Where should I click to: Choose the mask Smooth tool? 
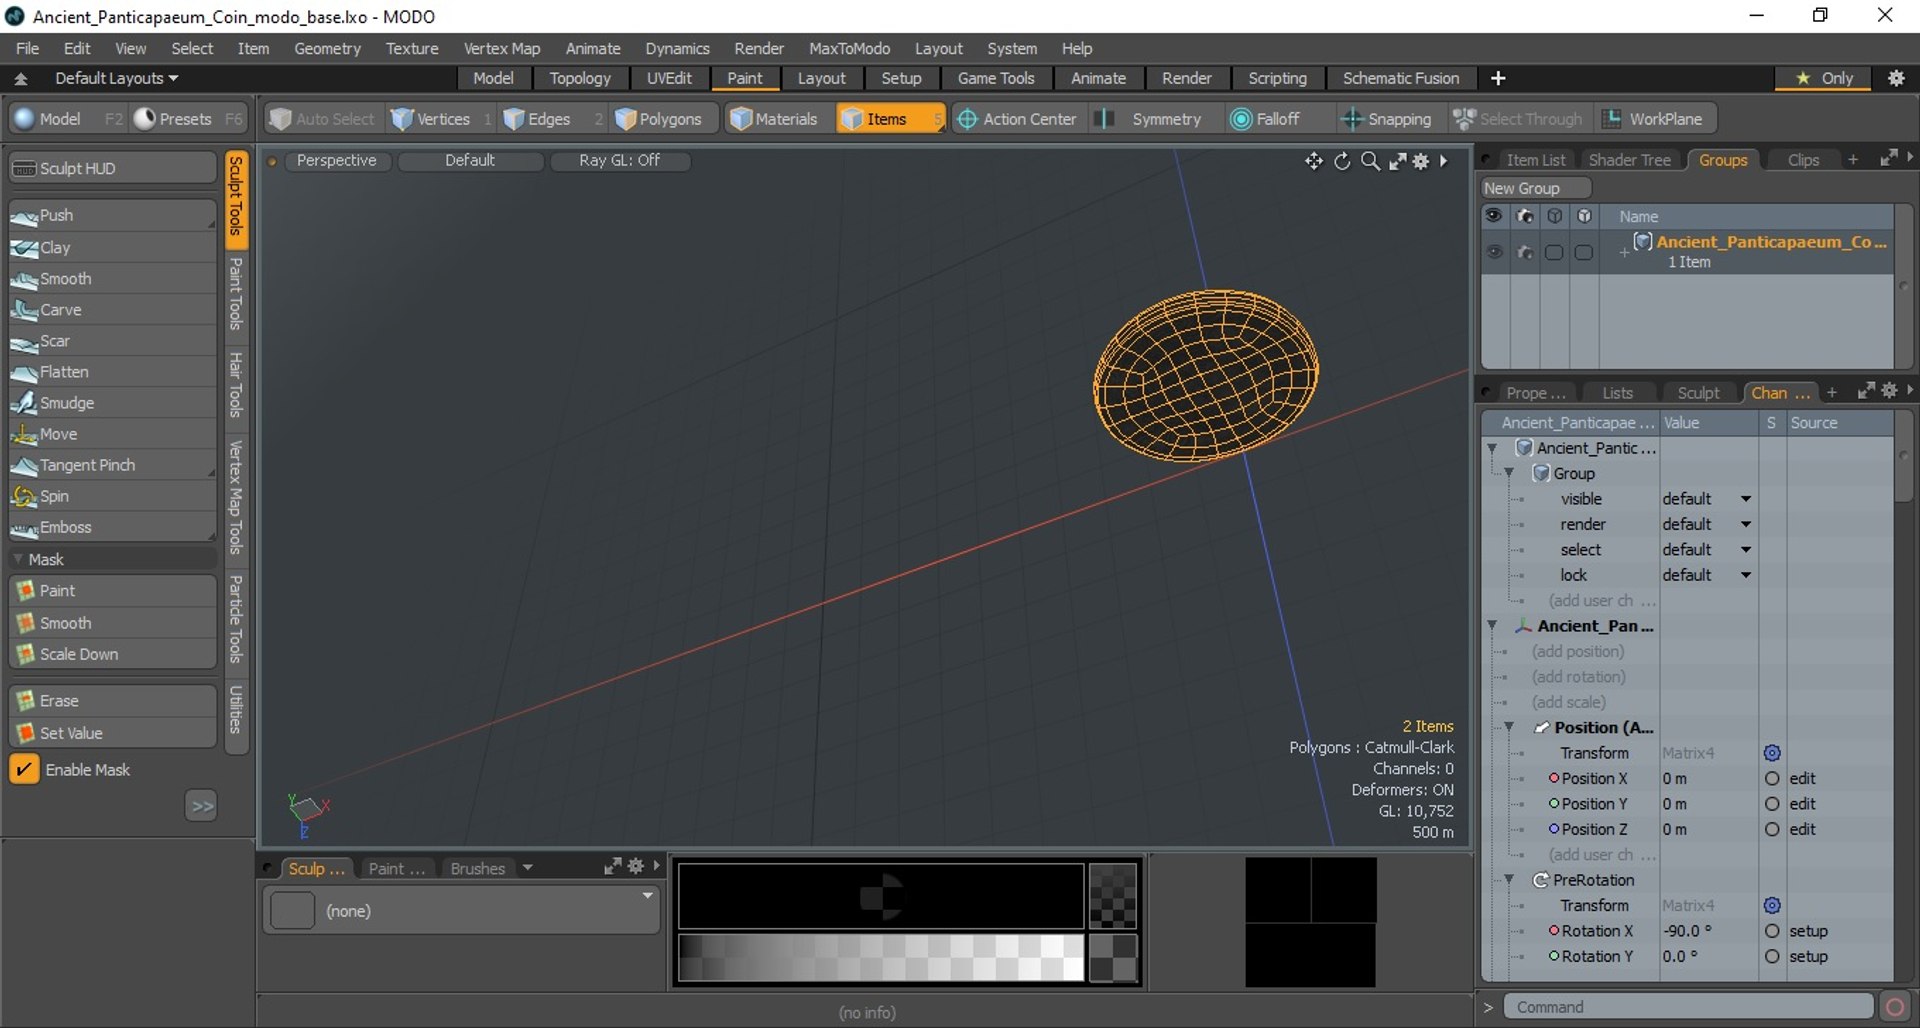coord(112,622)
